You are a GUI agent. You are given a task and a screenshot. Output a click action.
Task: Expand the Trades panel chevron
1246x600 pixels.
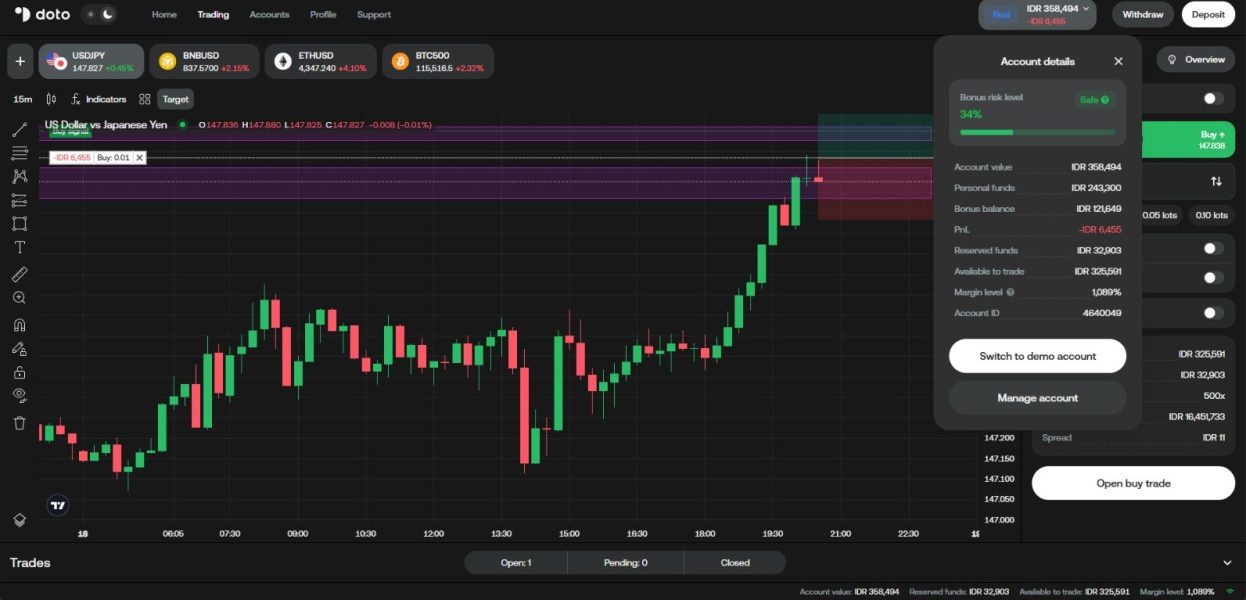[1228, 563]
